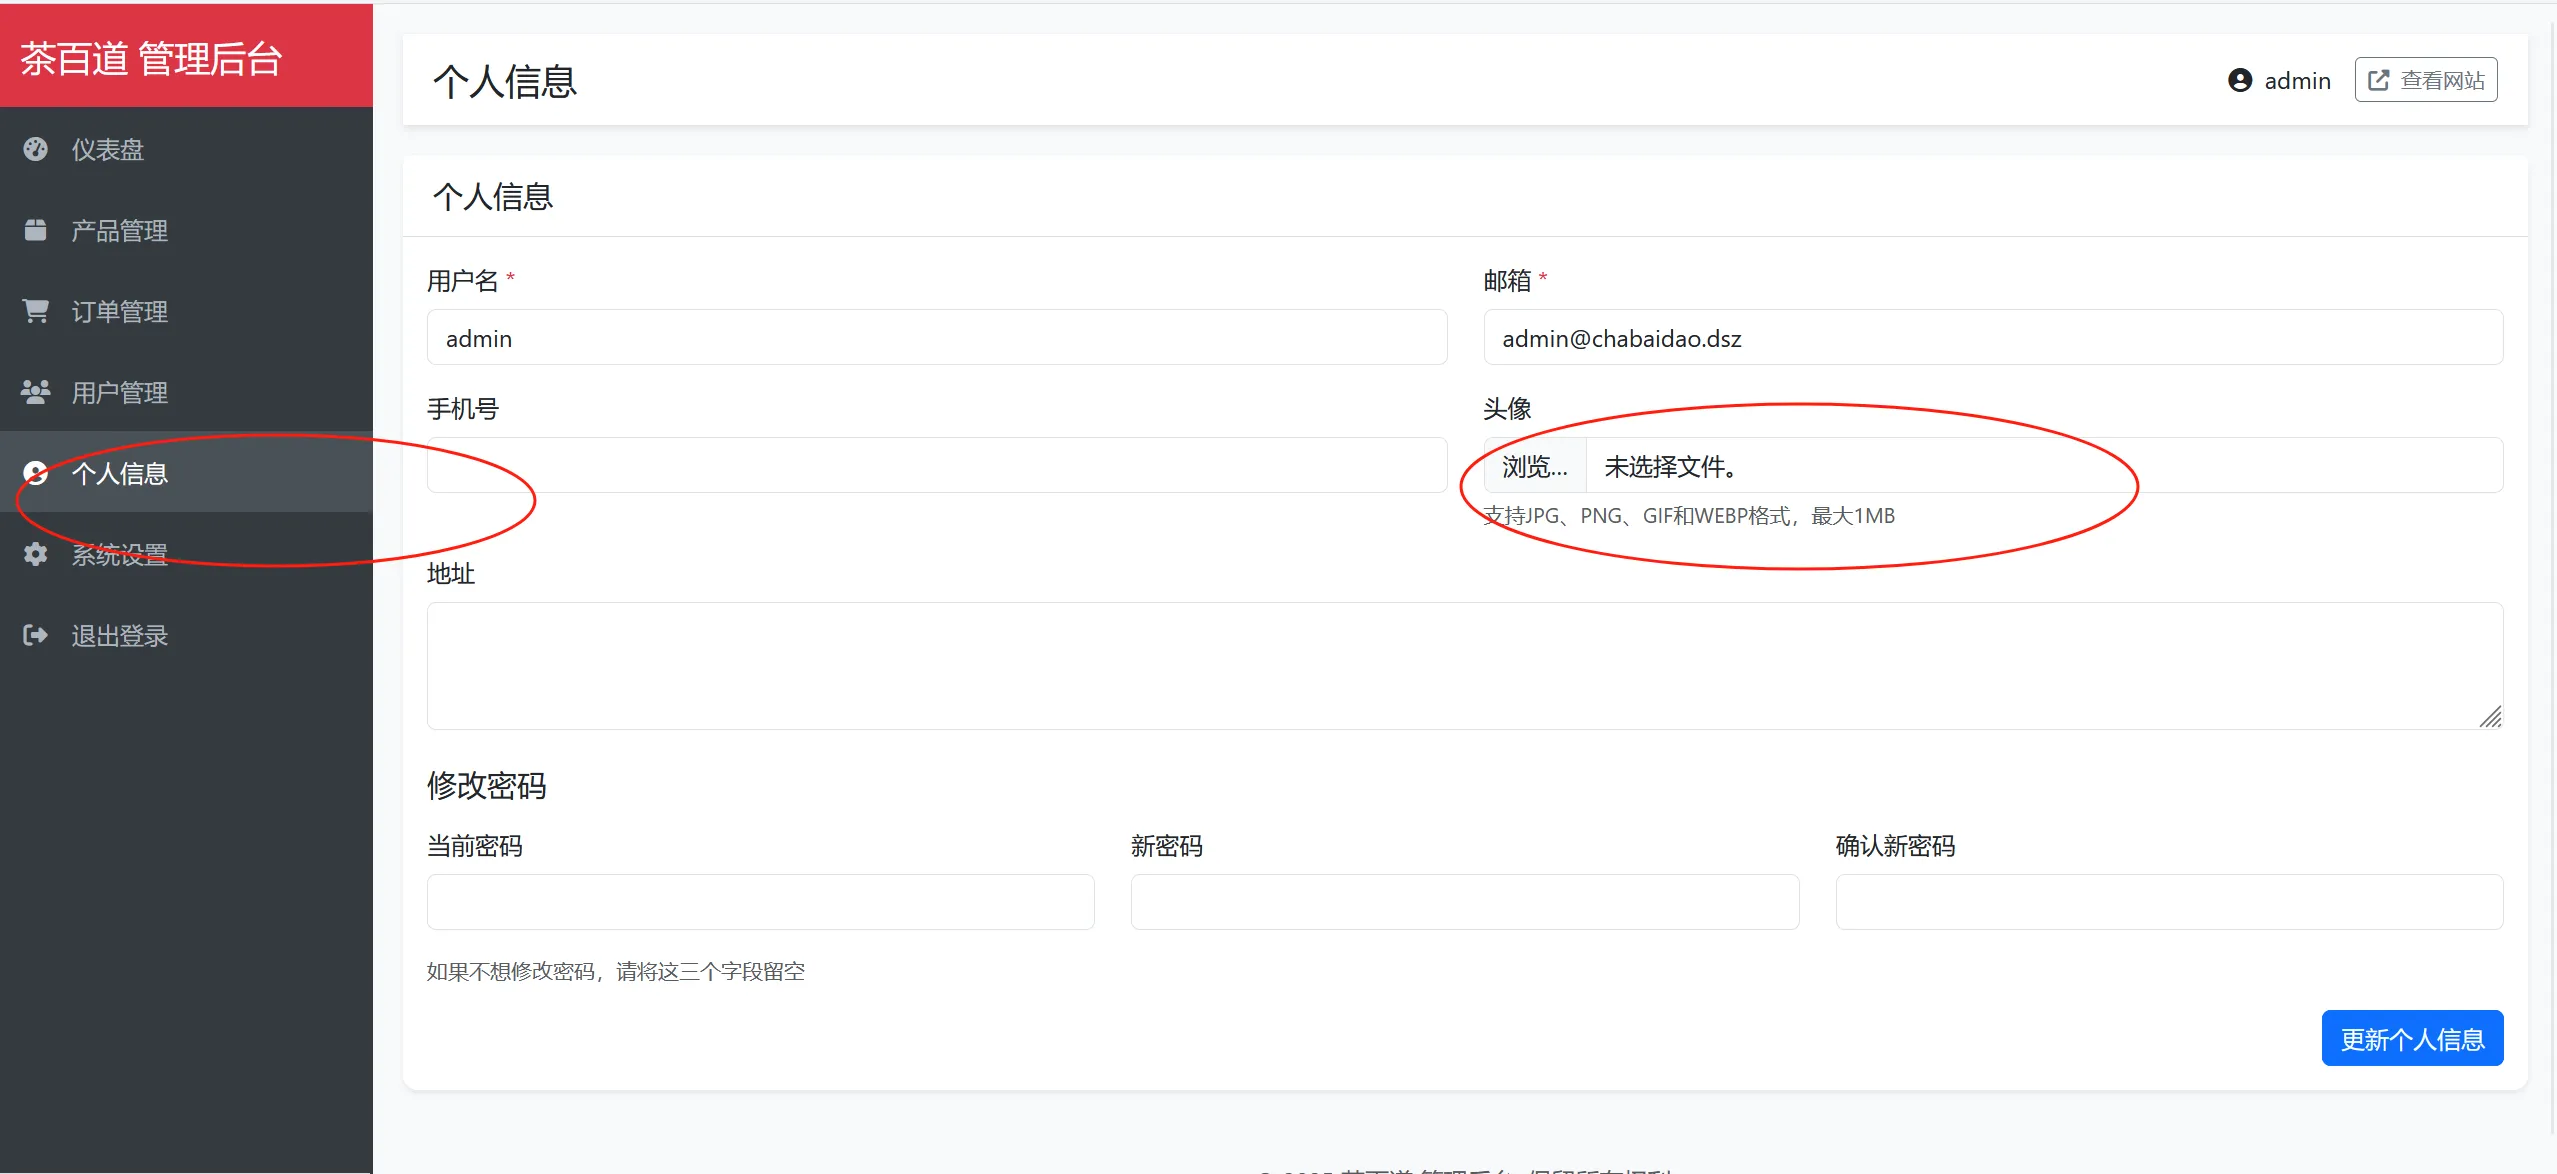
Task: Click the empty 手机号 input
Action: tap(936, 466)
